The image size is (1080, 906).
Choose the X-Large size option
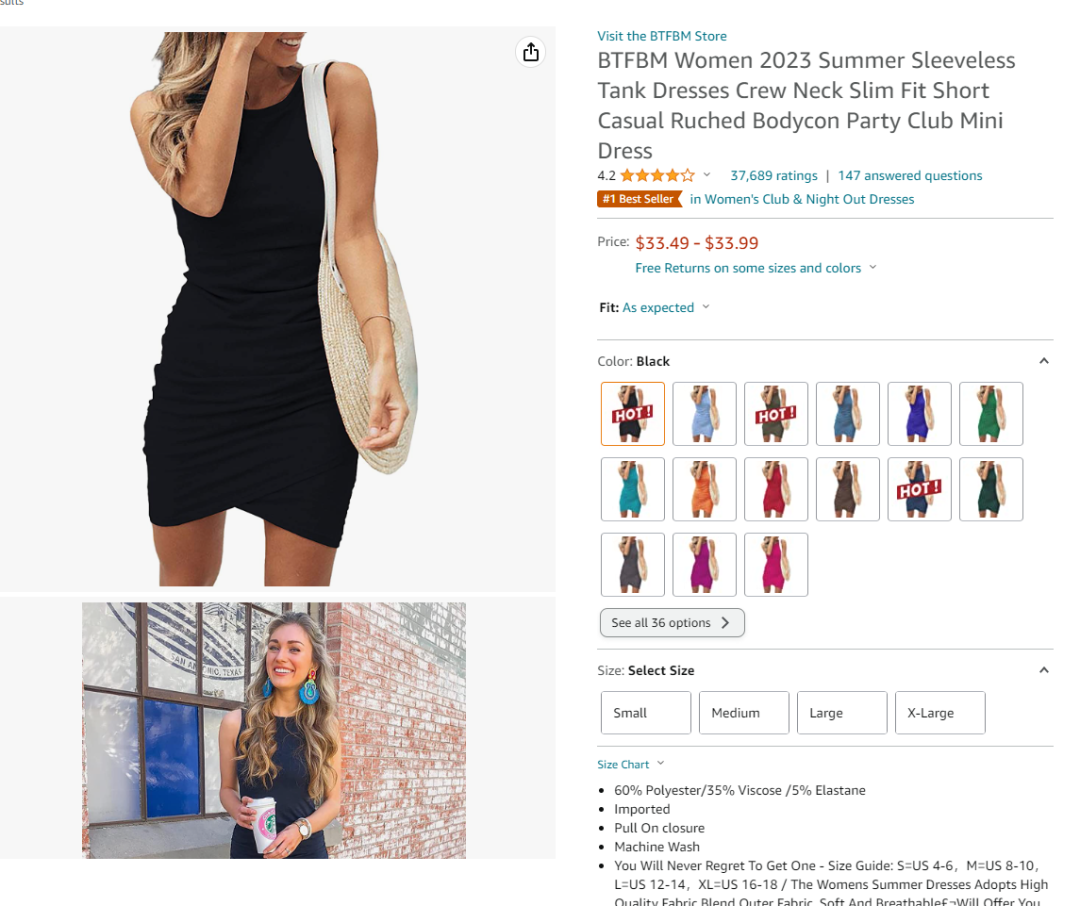point(940,712)
